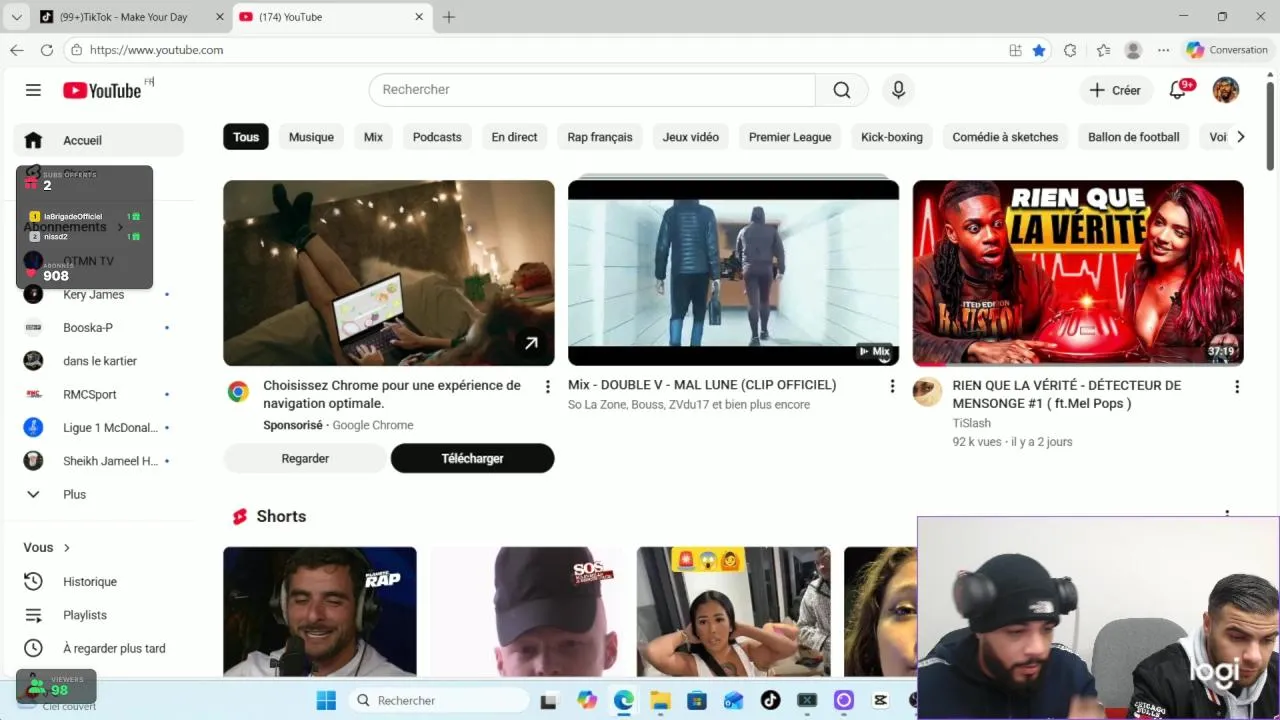This screenshot has height=720, width=1280.
Task: Open Microsoft Store from the taskbar
Action: coord(697,700)
